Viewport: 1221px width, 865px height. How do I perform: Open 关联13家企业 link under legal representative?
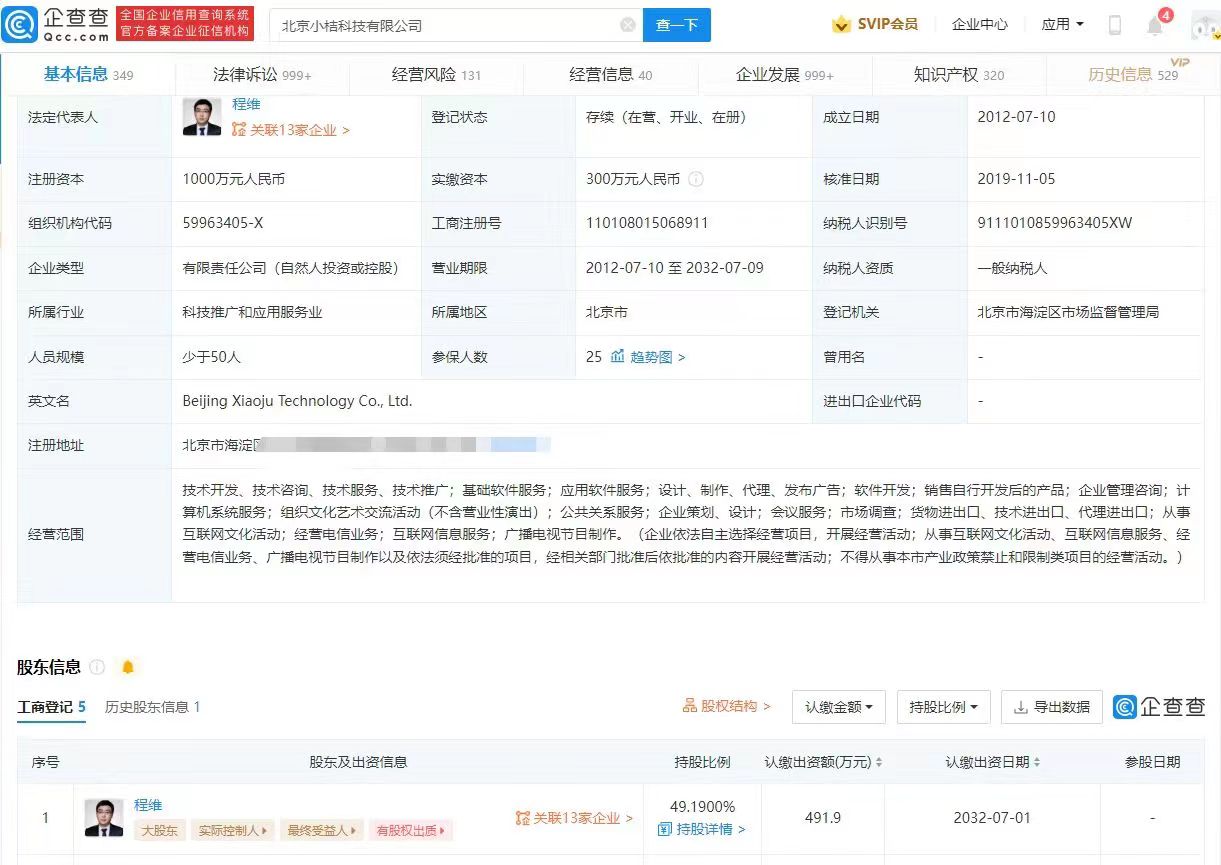(x=298, y=130)
